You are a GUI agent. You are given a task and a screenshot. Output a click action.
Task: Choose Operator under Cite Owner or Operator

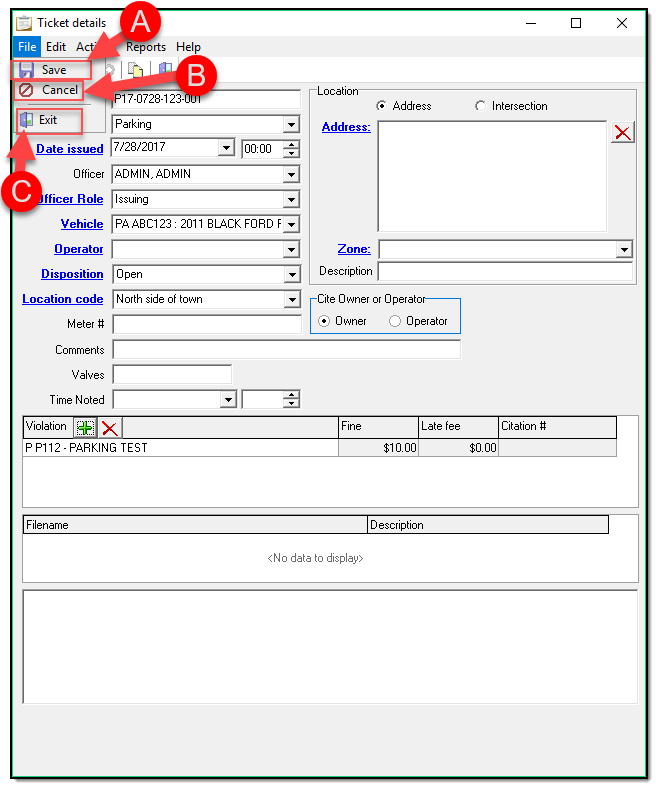pos(395,321)
